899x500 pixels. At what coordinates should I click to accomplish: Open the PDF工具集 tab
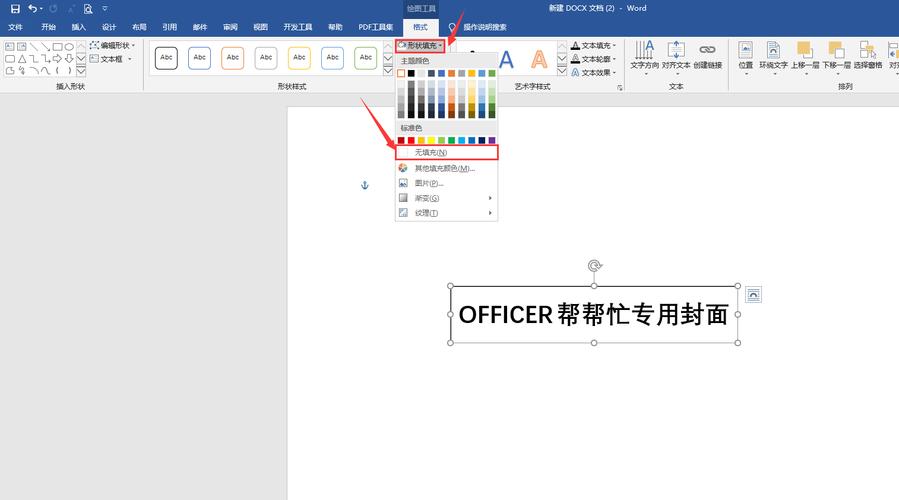tap(376, 27)
